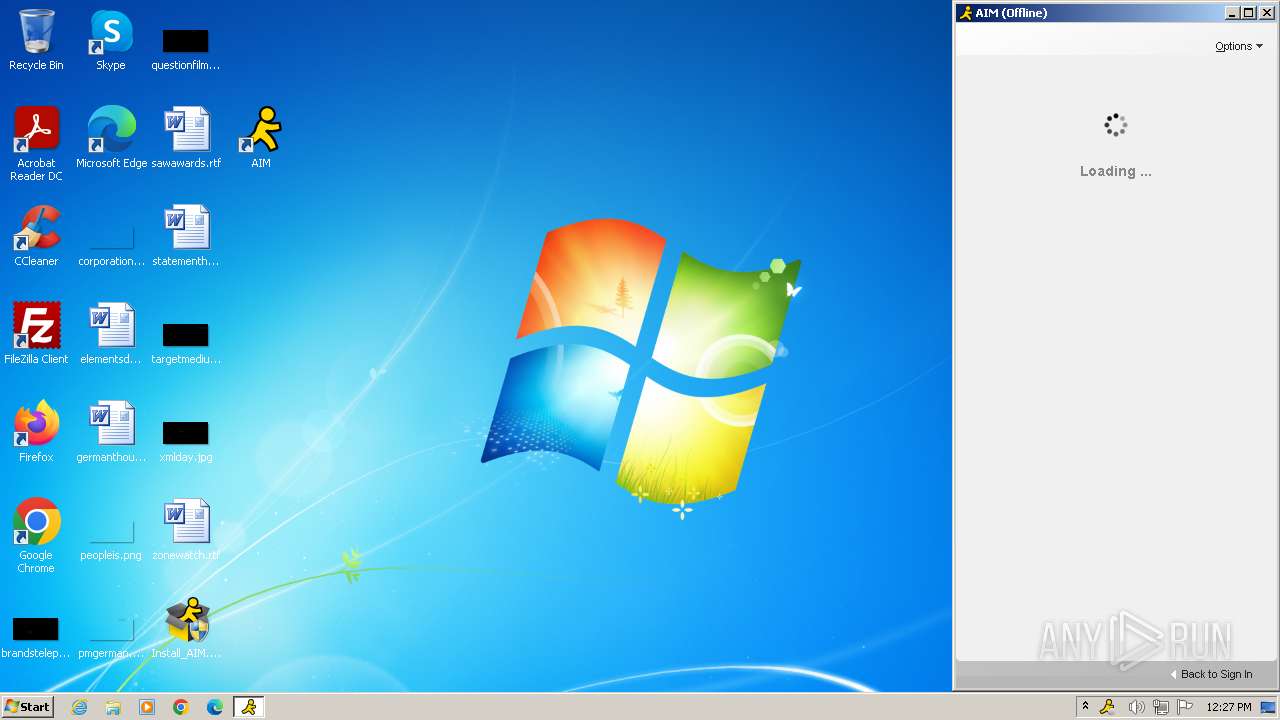1280x720 pixels.
Task: Select the statementh document icon
Action: pos(186,236)
